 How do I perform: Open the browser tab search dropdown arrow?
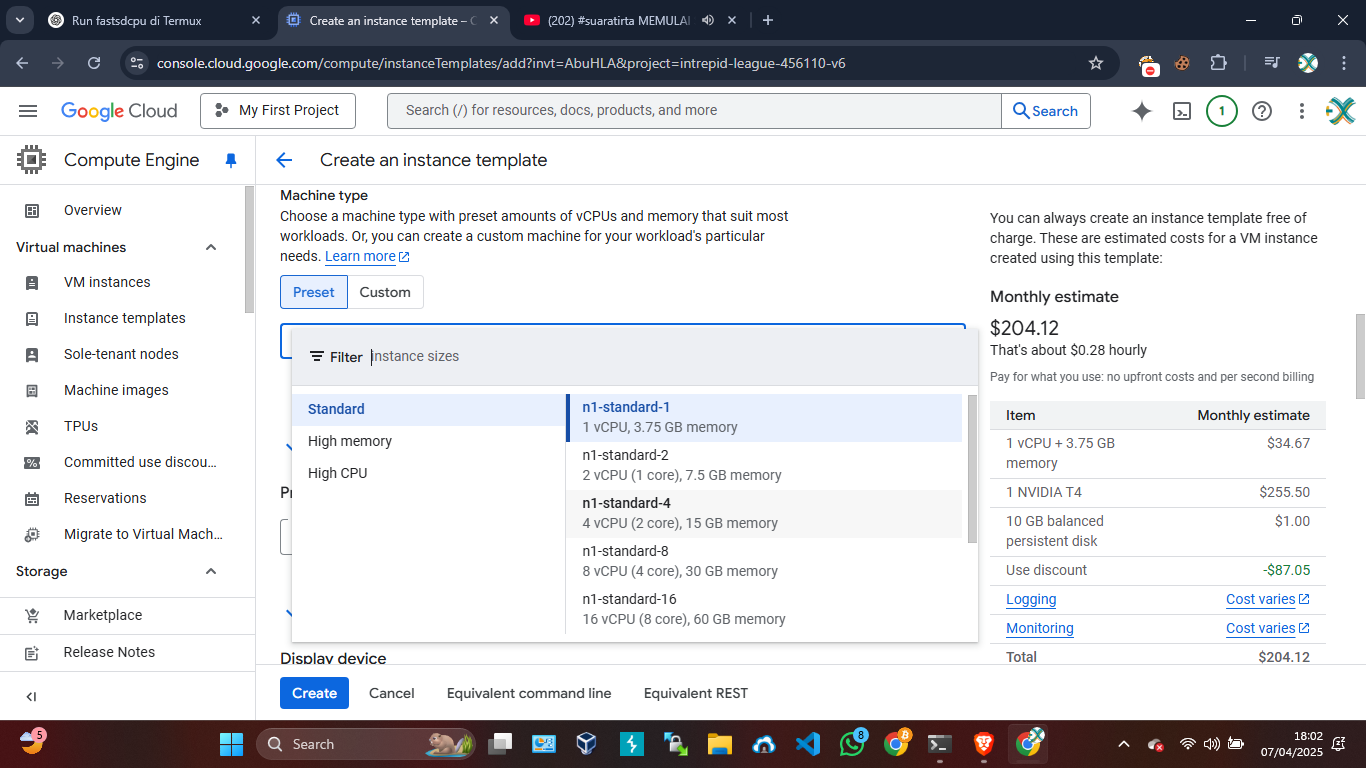coord(21,20)
